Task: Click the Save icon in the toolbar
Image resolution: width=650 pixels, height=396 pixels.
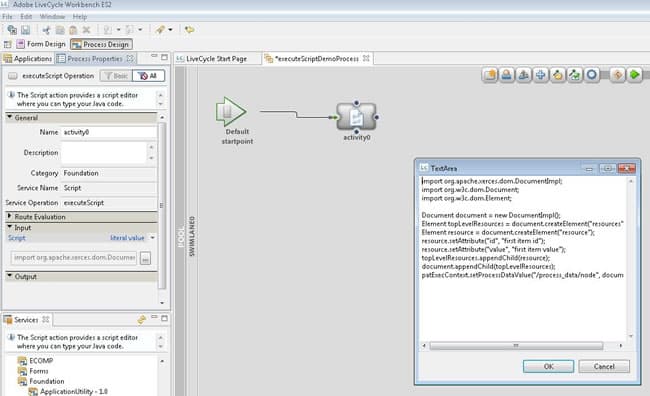Action: [26, 30]
